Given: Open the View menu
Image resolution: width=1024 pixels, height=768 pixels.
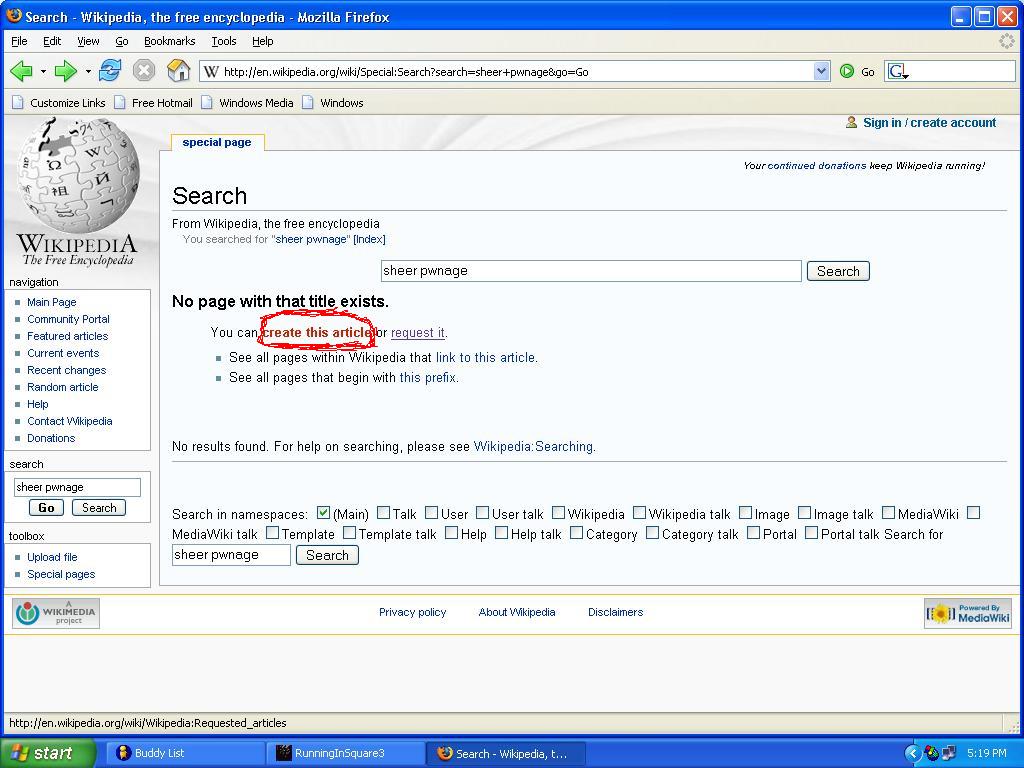Looking at the screenshot, I should (88, 41).
